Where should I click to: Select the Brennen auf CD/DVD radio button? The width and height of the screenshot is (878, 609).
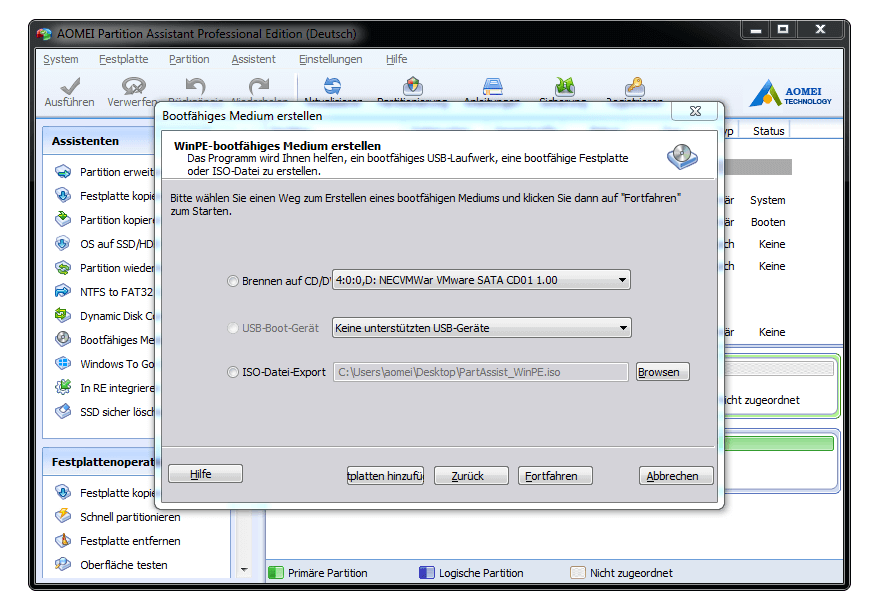pyautogui.click(x=233, y=281)
